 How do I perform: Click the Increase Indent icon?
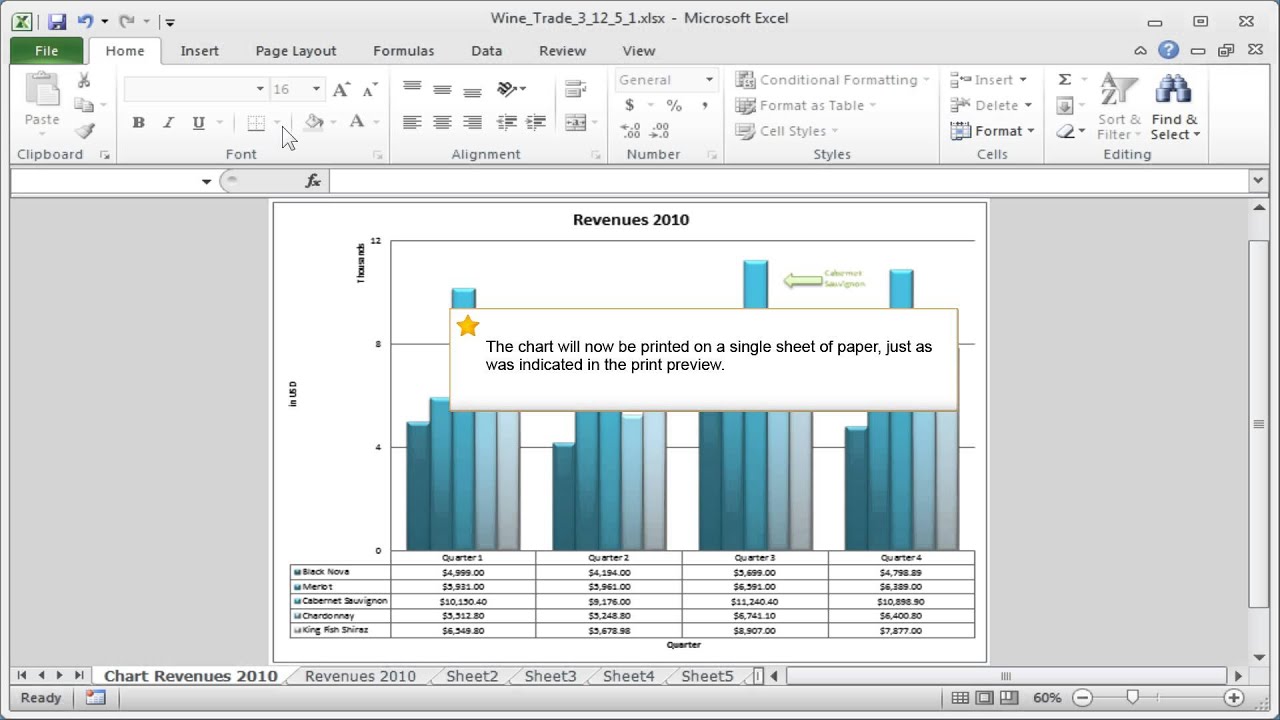(536, 123)
